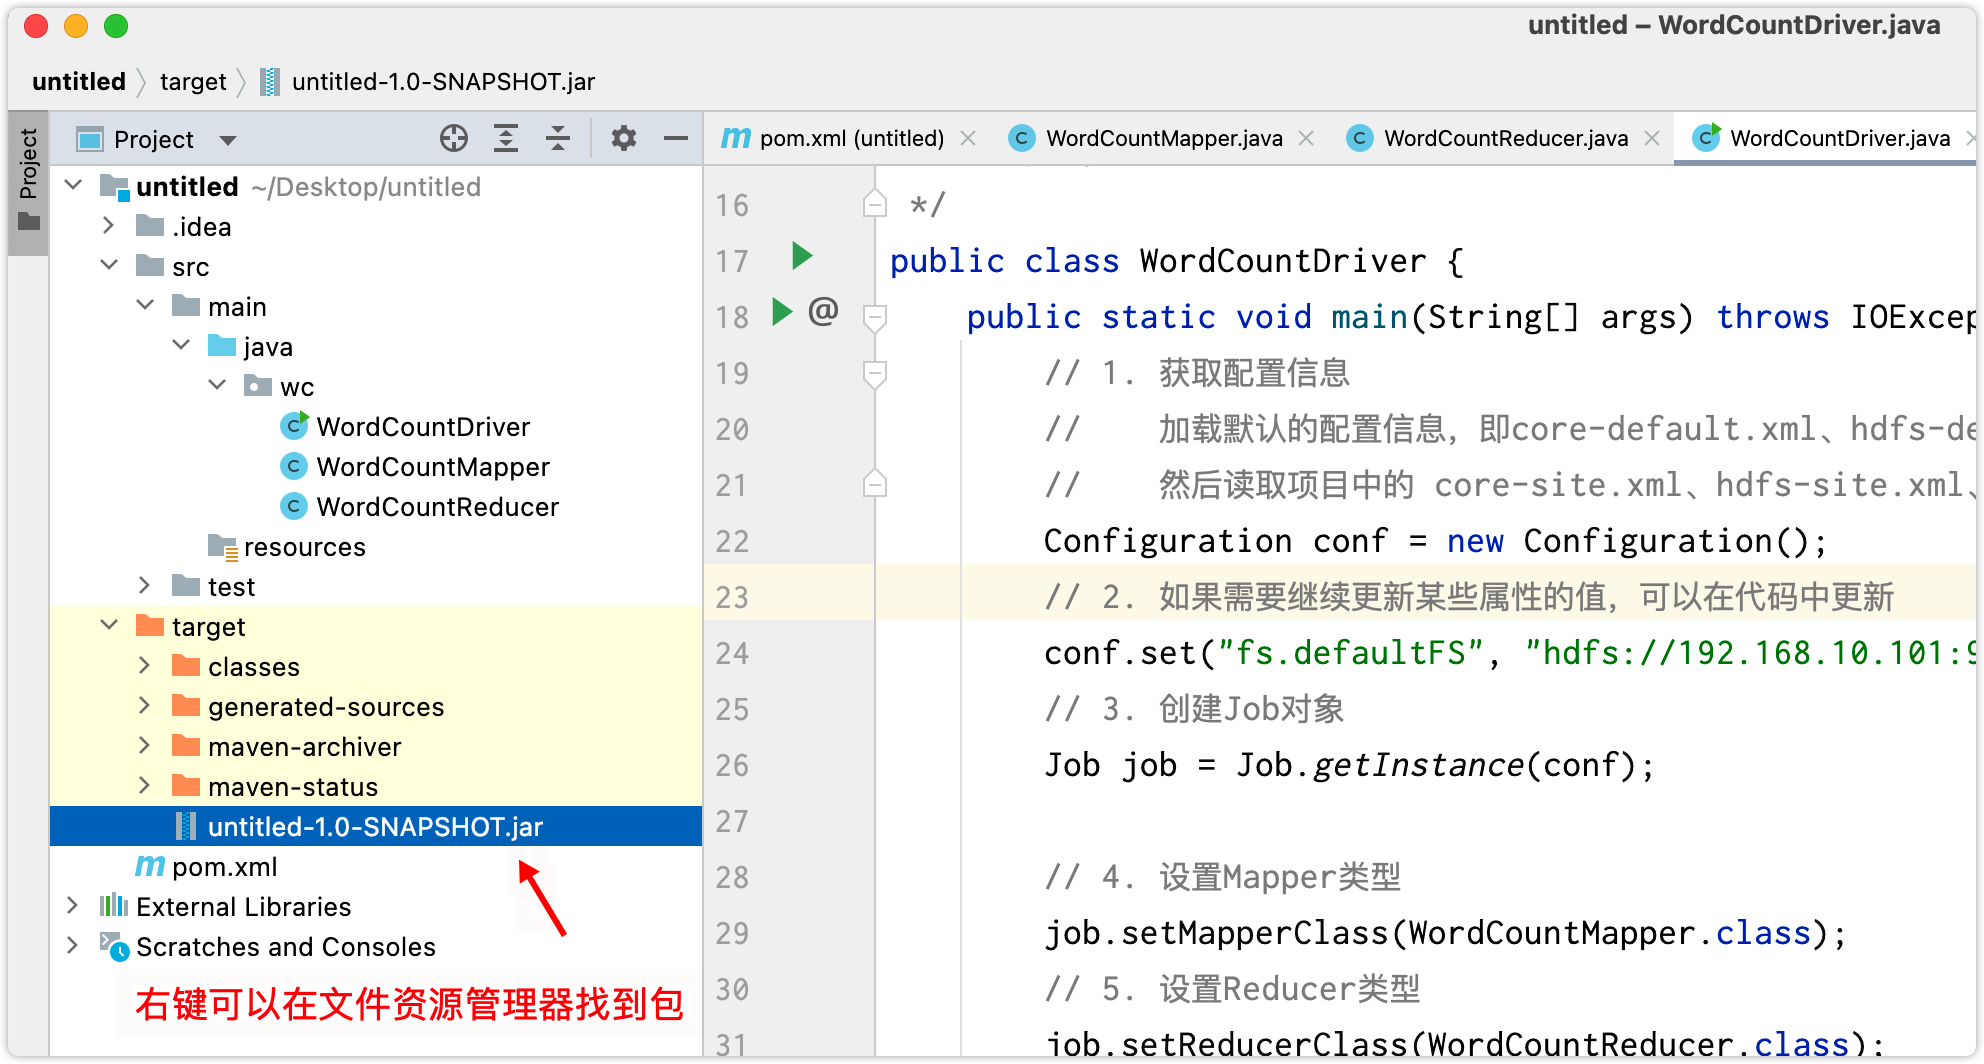Image resolution: width=1984 pixels, height=1064 pixels.
Task: Click the jar archive icon in the breadcrumb
Action: point(270,82)
